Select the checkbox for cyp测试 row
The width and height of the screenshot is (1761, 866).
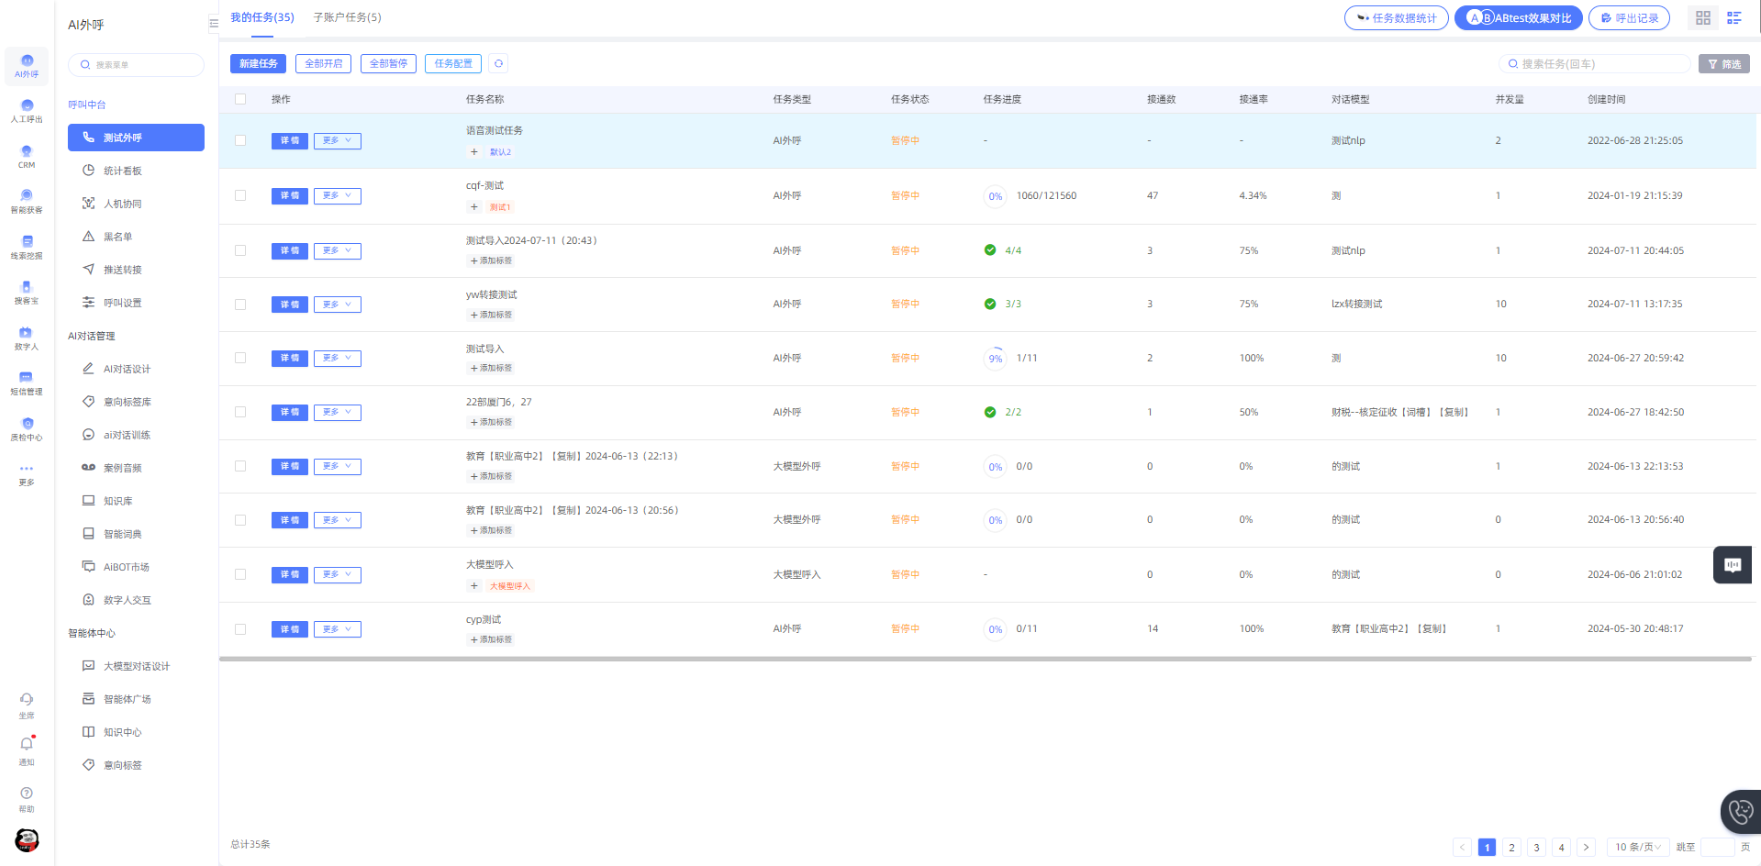tap(240, 629)
